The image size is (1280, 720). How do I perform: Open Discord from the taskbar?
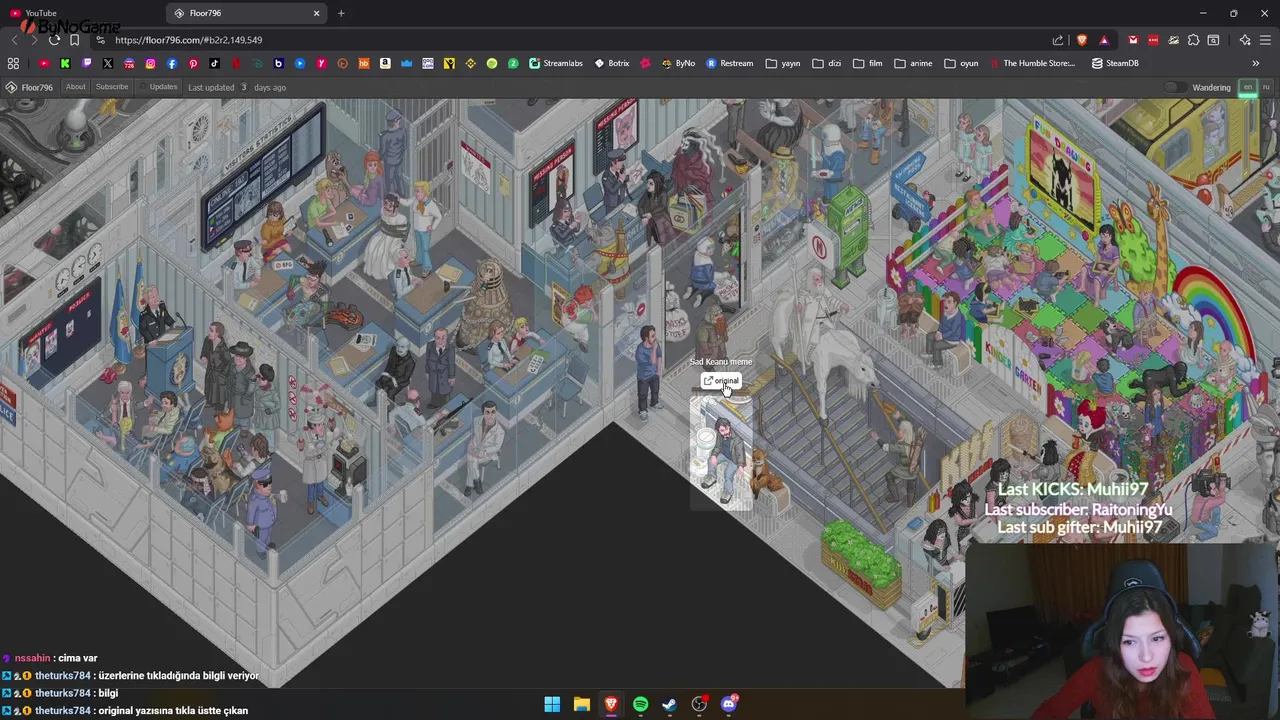(x=729, y=704)
